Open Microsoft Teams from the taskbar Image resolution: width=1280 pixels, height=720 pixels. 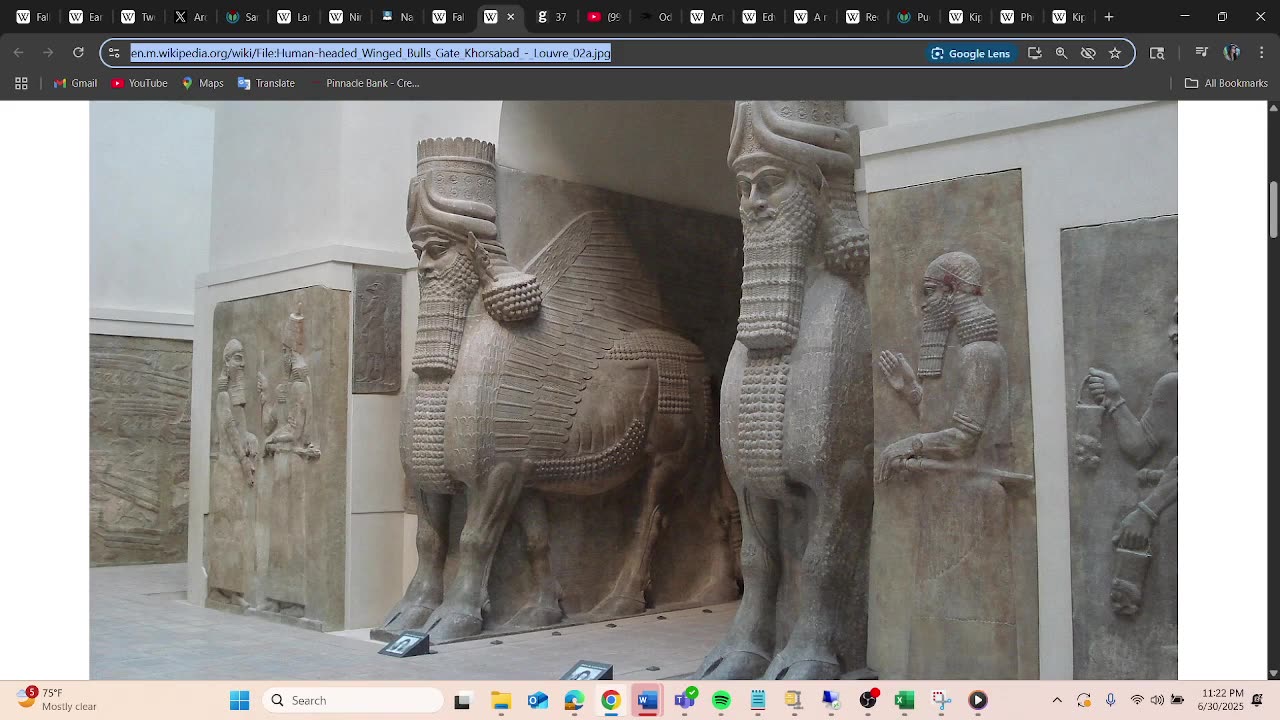(685, 700)
